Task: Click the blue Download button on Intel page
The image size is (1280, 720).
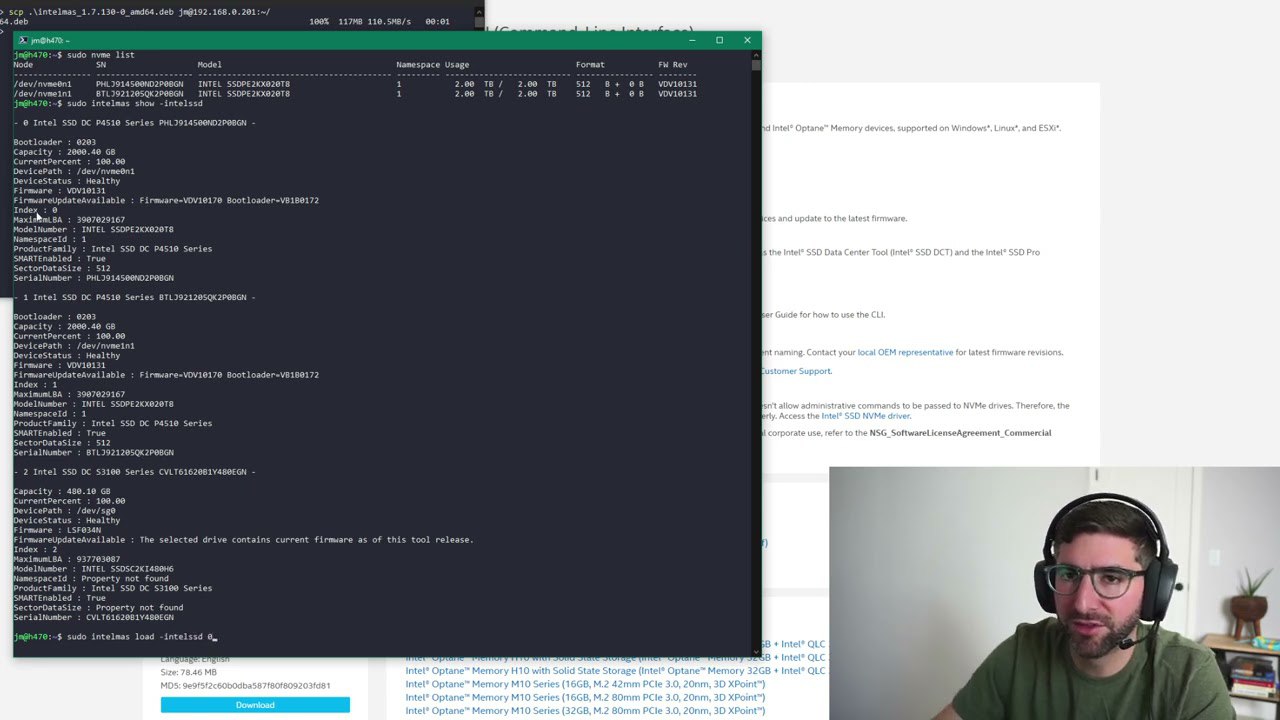Action: 255,705
